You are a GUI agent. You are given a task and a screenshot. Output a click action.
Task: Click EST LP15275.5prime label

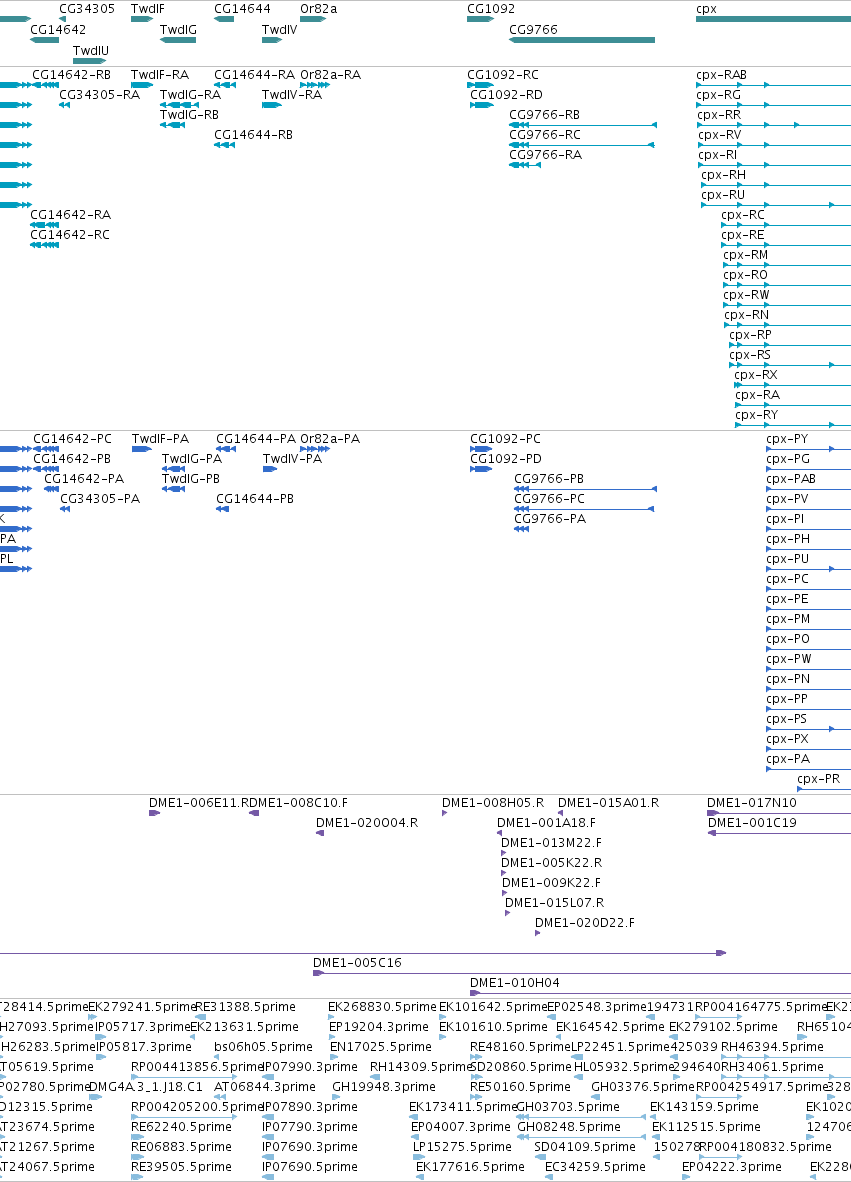[462, 1147]
